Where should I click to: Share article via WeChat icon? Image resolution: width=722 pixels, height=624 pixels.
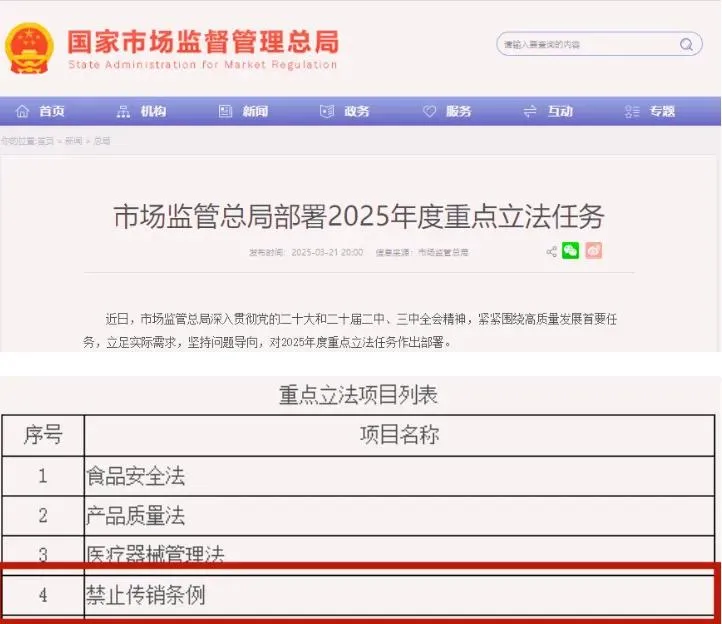click(x=571, y=251)
